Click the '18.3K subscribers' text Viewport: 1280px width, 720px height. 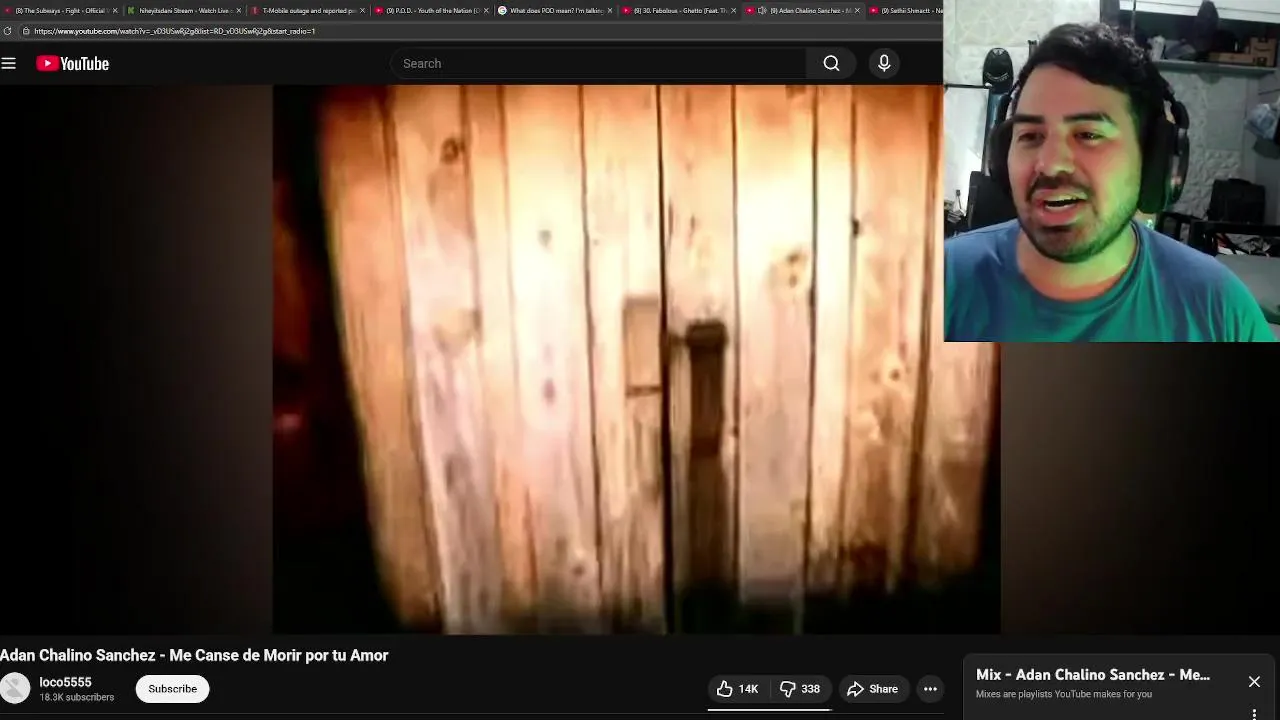(76, 697)
